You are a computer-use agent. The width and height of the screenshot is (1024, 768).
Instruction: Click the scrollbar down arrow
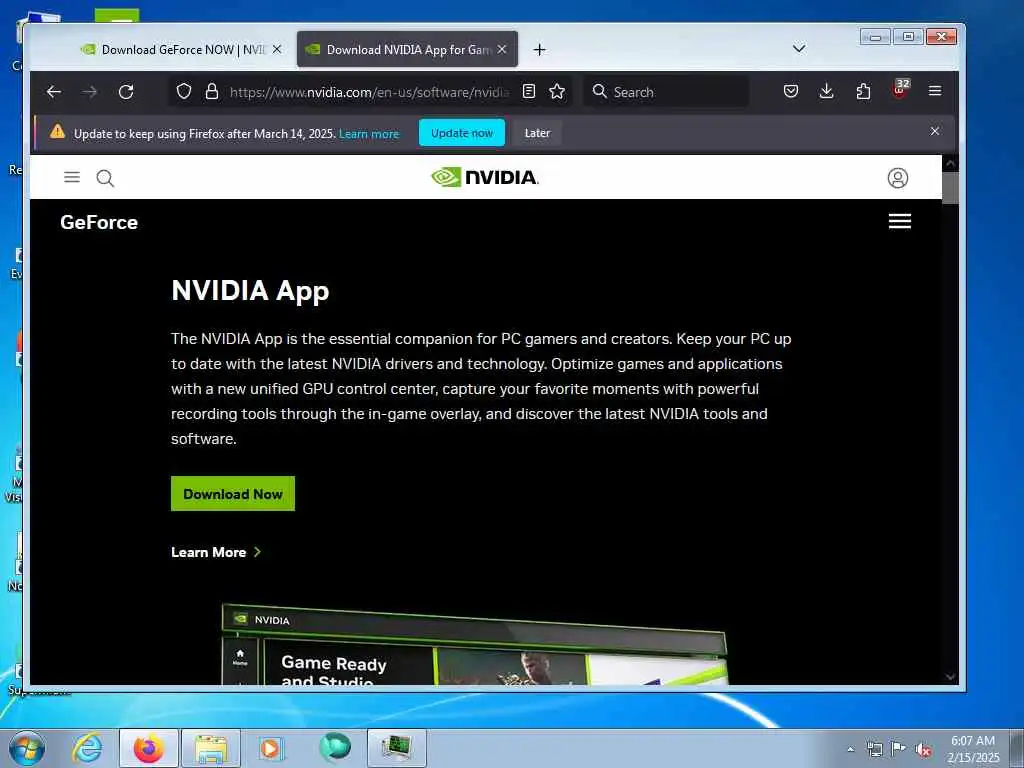(950, 677)
